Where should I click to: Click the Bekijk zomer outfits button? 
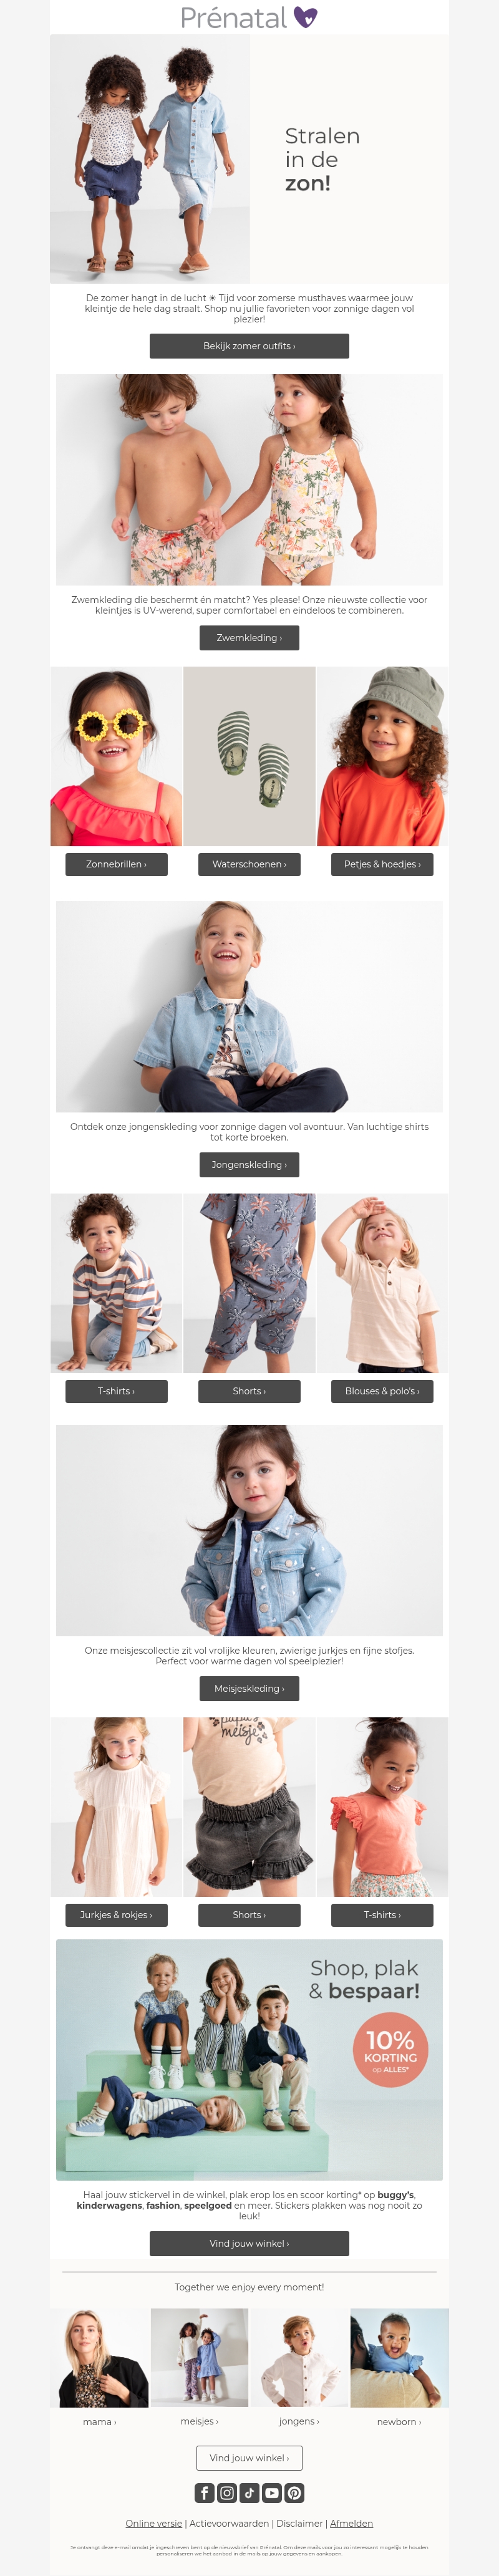(x=249, y=346)
